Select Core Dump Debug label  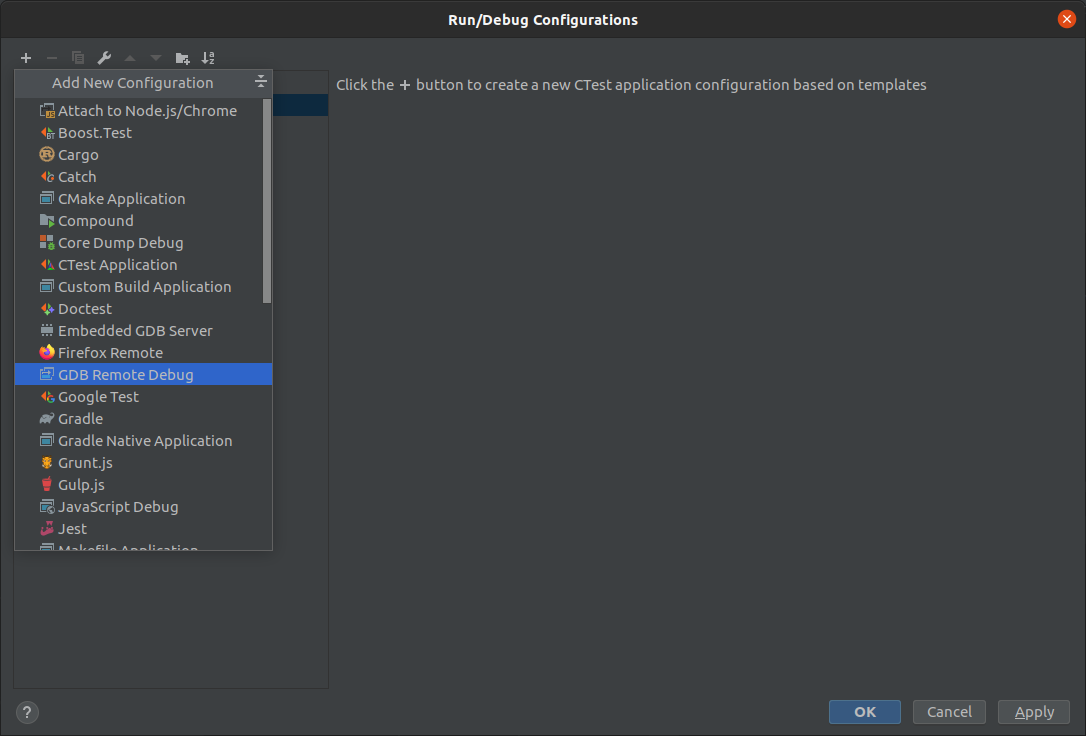tap(121, 243)
